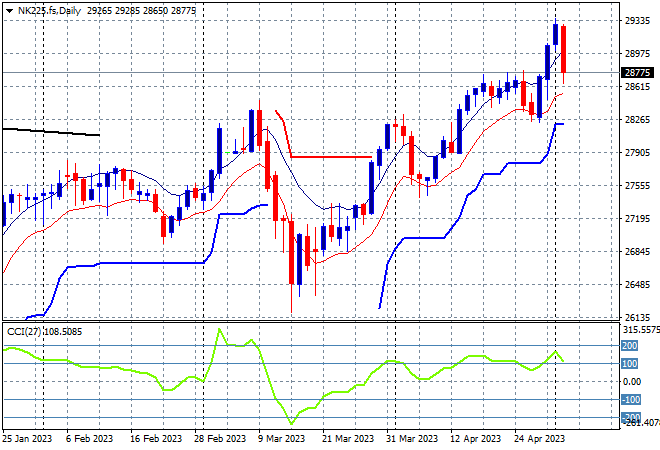Click the 0.00 level on CCI scale

pos(632,382)
